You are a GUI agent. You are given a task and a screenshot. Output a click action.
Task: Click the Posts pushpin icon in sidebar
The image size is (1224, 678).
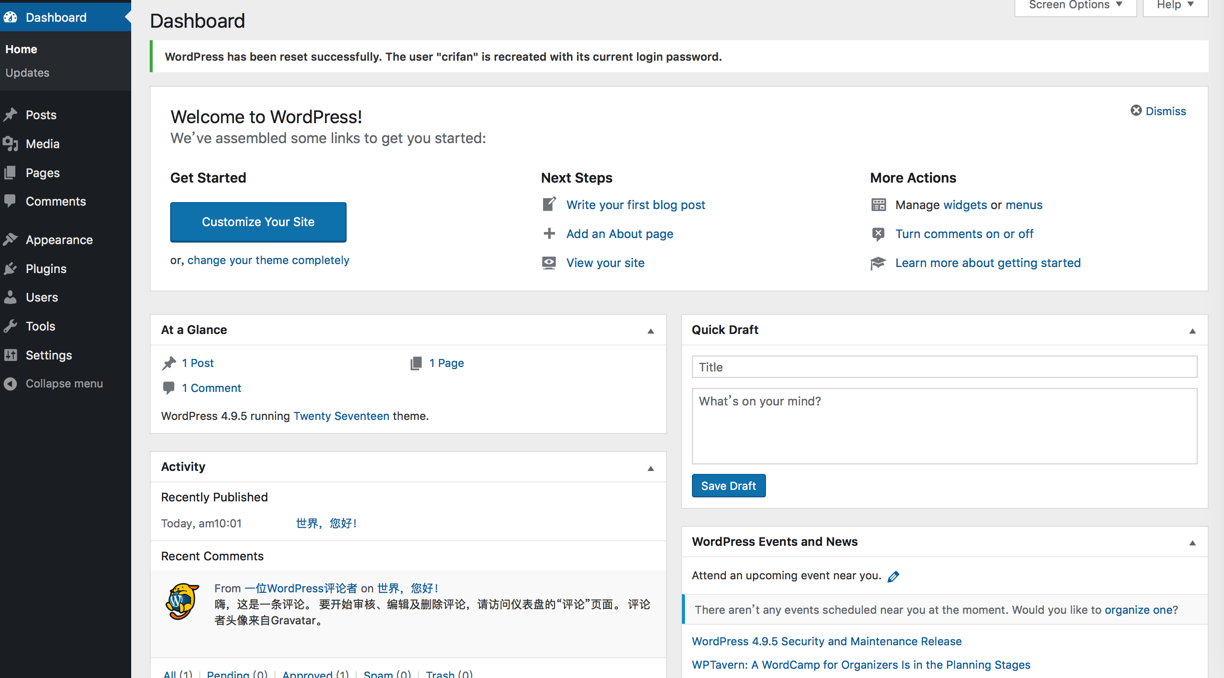coord(11,115)
